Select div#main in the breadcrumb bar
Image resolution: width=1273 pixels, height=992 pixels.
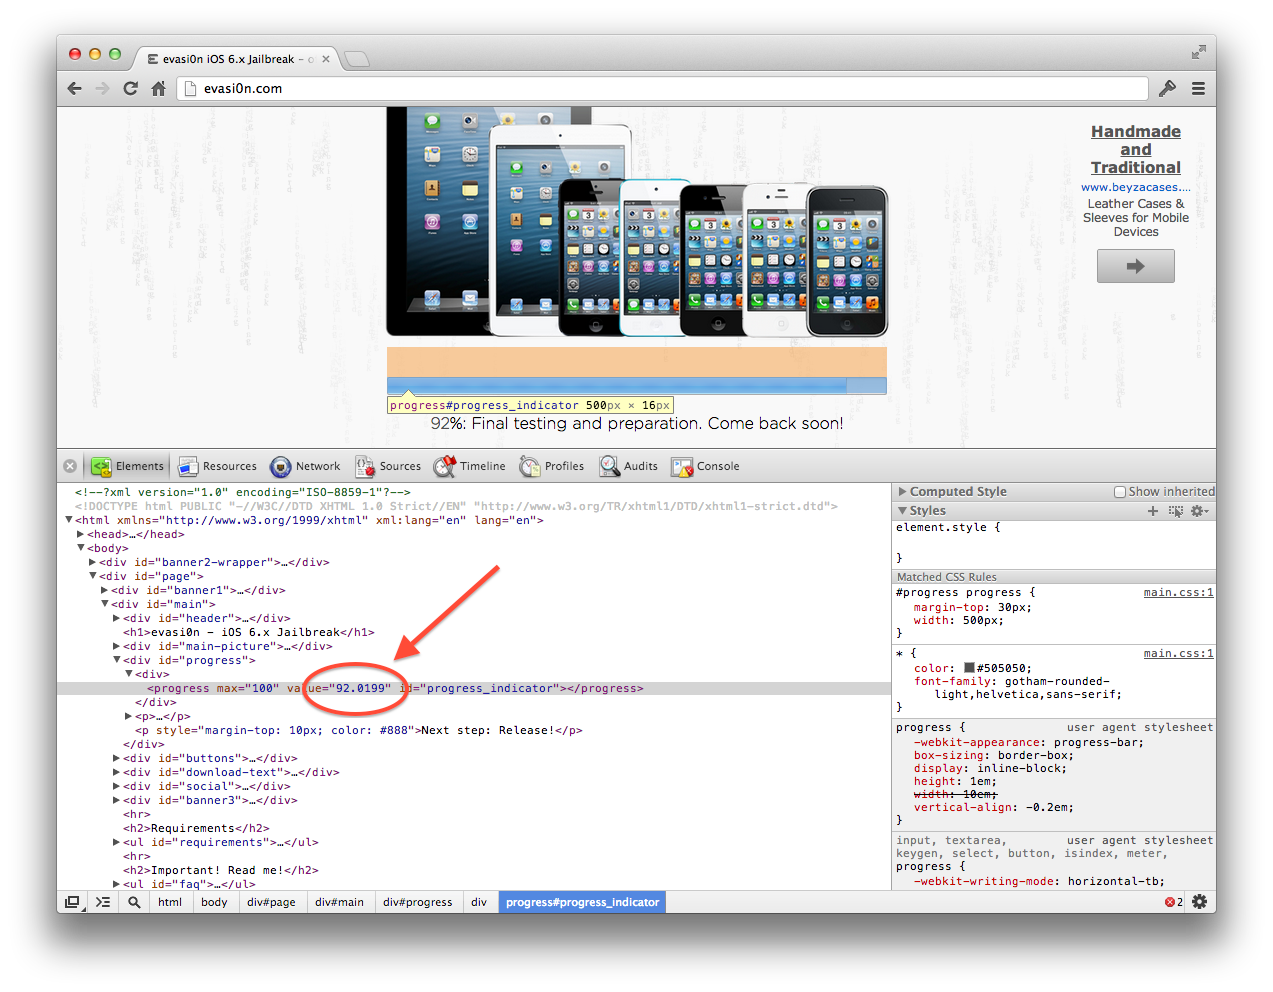coord(339,902)
